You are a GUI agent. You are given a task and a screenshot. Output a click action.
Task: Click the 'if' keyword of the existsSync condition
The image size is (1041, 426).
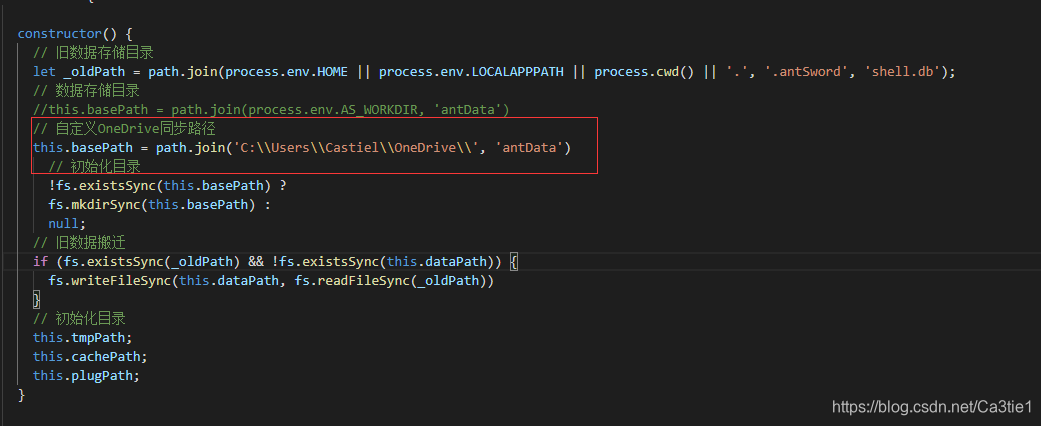[x=40, y=261]
